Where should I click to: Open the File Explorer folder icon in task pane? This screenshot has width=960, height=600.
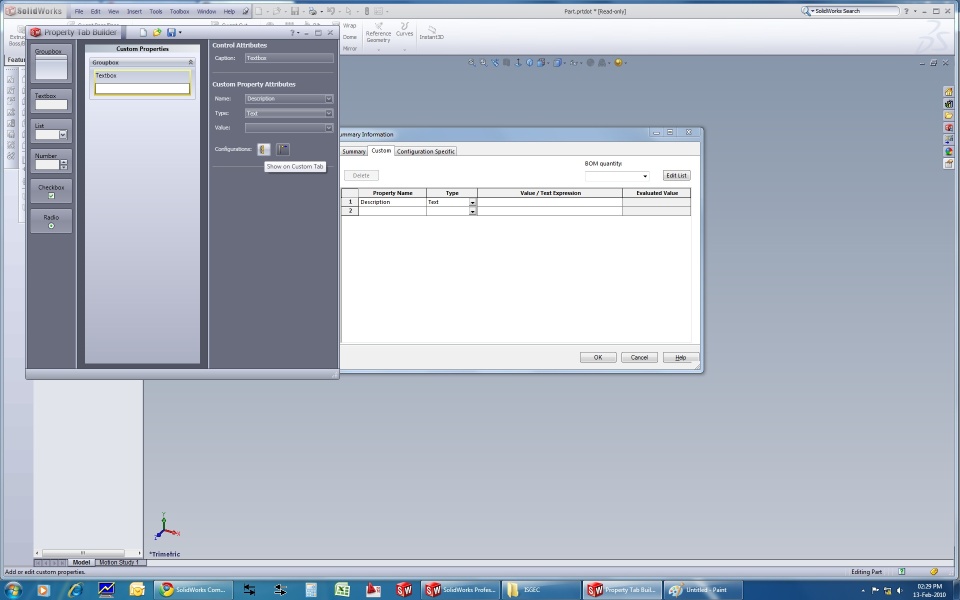click(948, 116)
